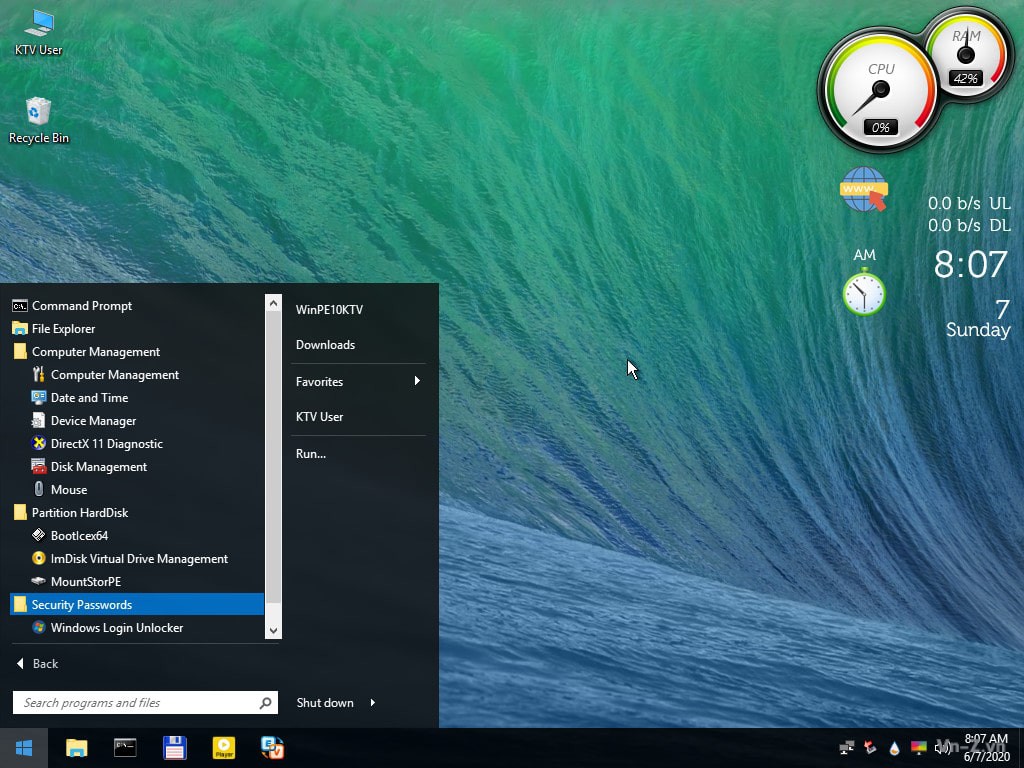Start ImDisk Virtual Drive Management
Viewport: 1024px width, 768px height.
click(139, 559)
